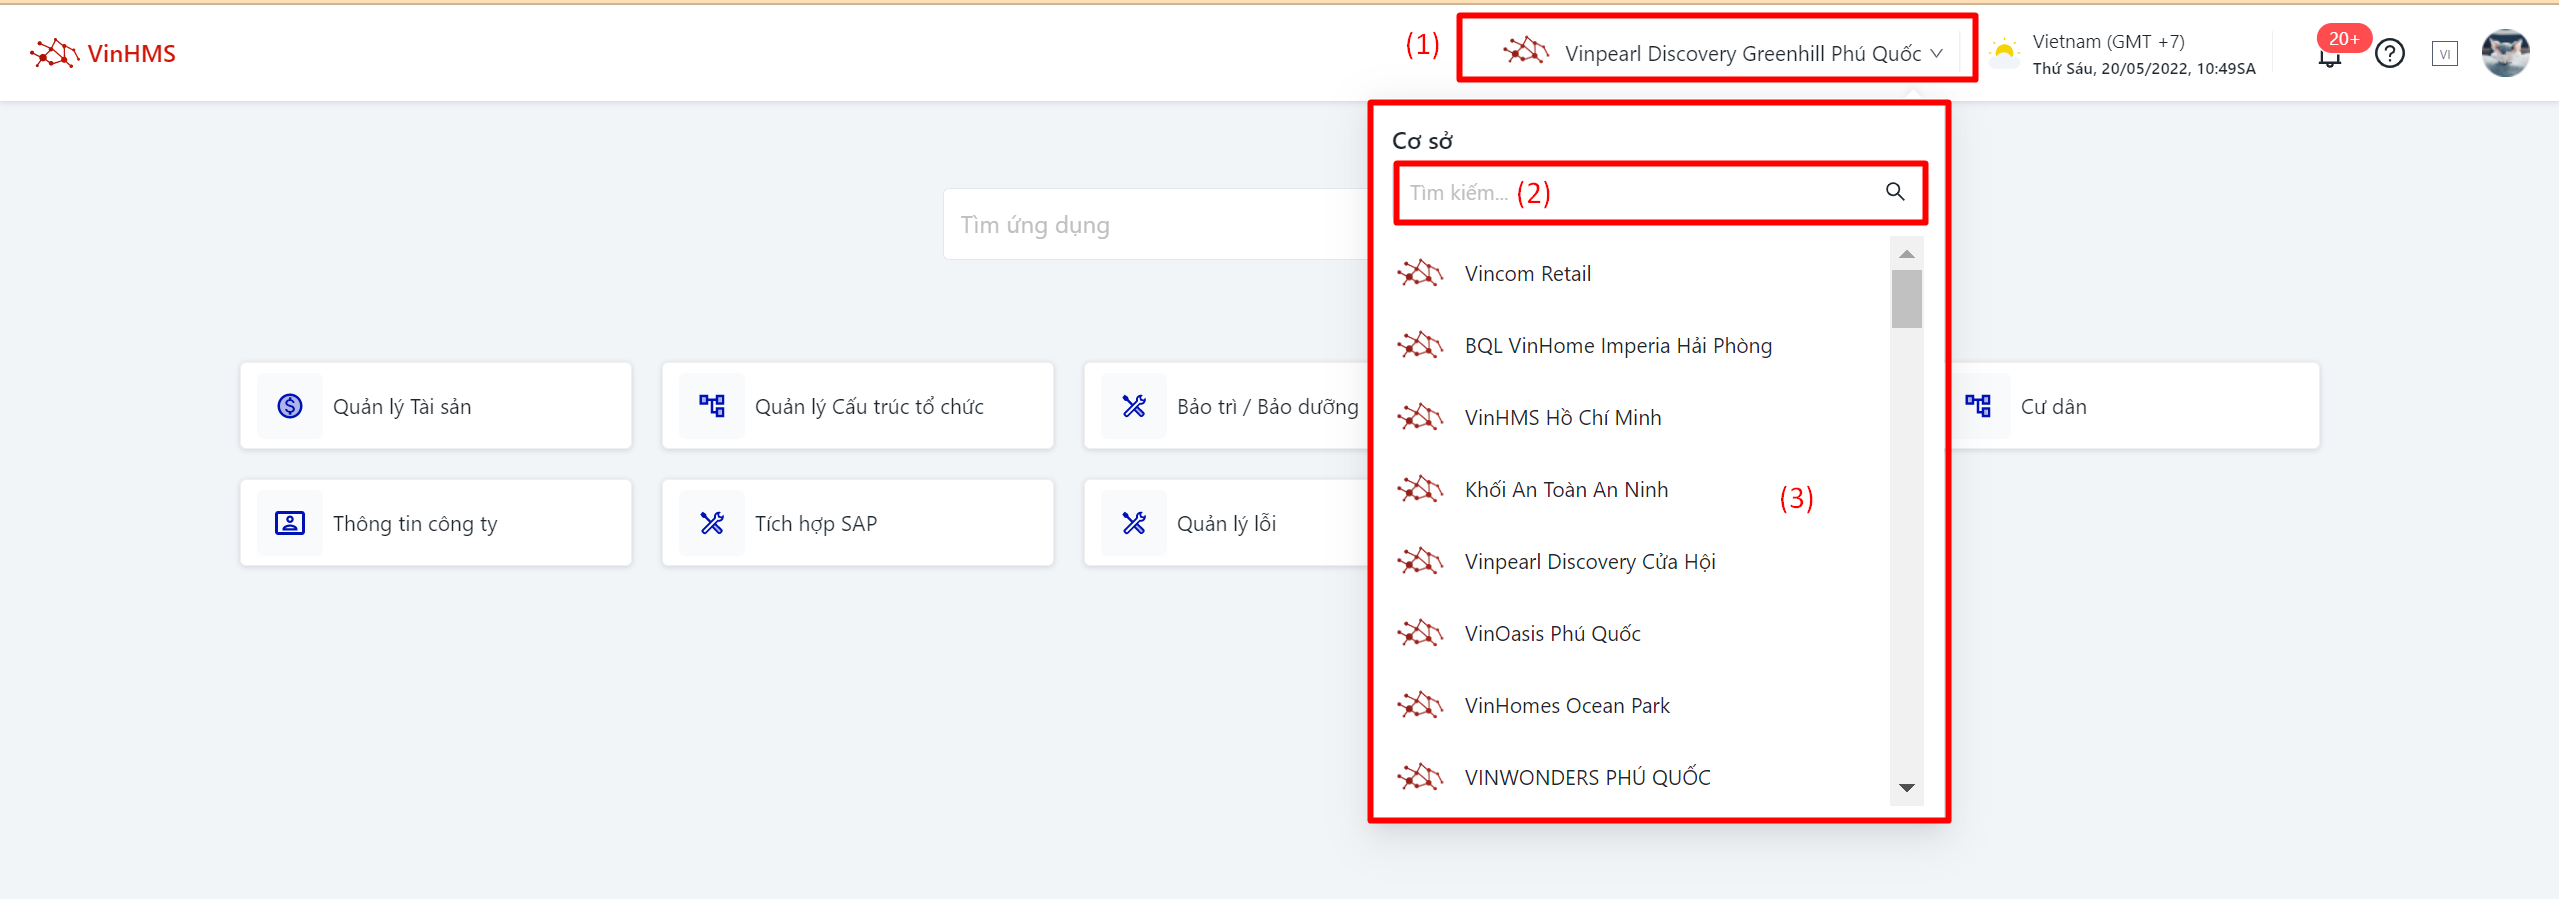2559x899 pixels.
Task: Open the notifications bell icon
Action: [2329, 57]
